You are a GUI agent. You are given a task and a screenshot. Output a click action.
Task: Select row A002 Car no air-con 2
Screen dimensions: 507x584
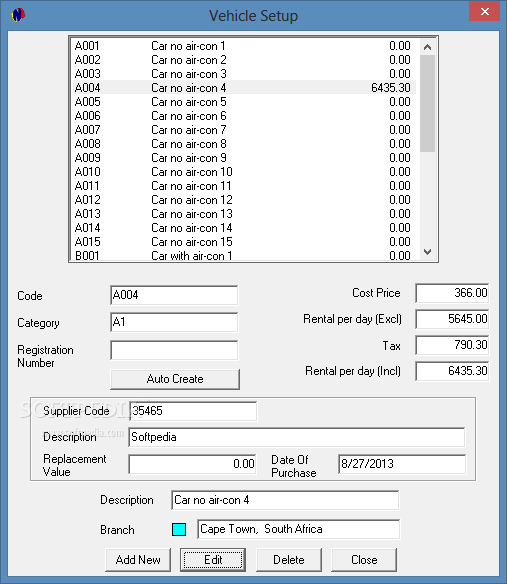click(x=244, y=60)
